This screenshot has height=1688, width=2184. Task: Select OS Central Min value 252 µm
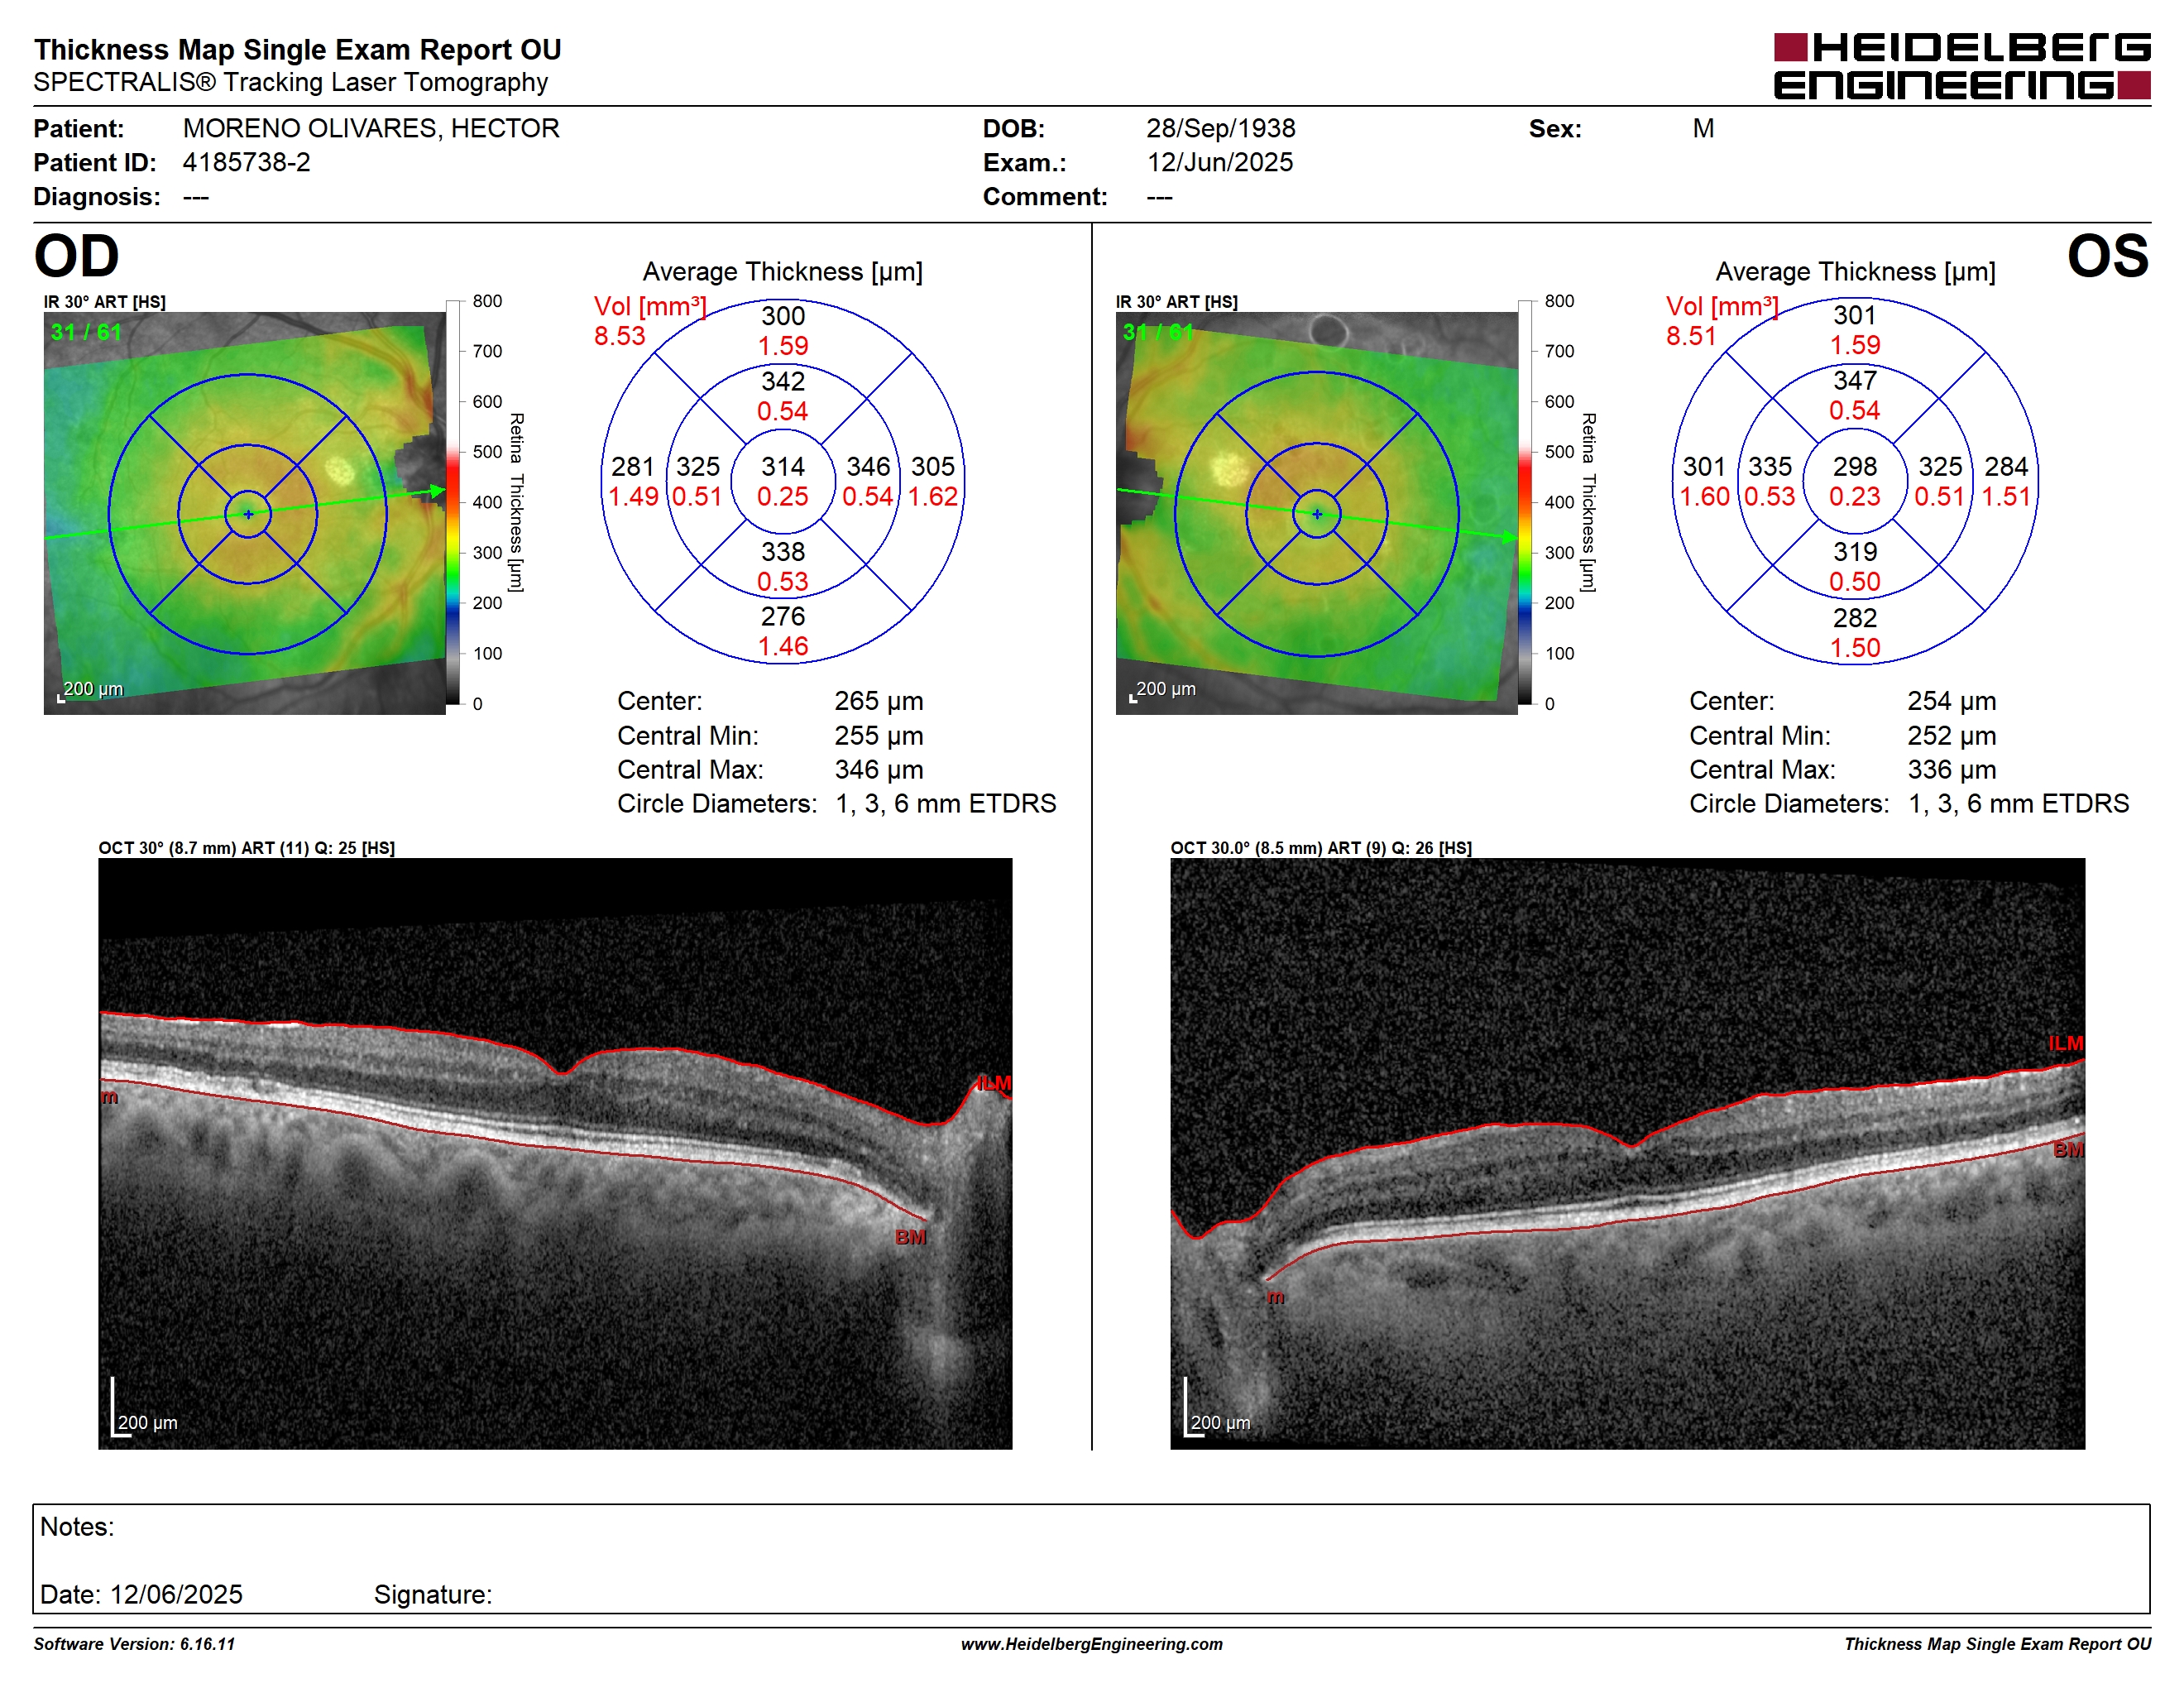(1951, 736)
